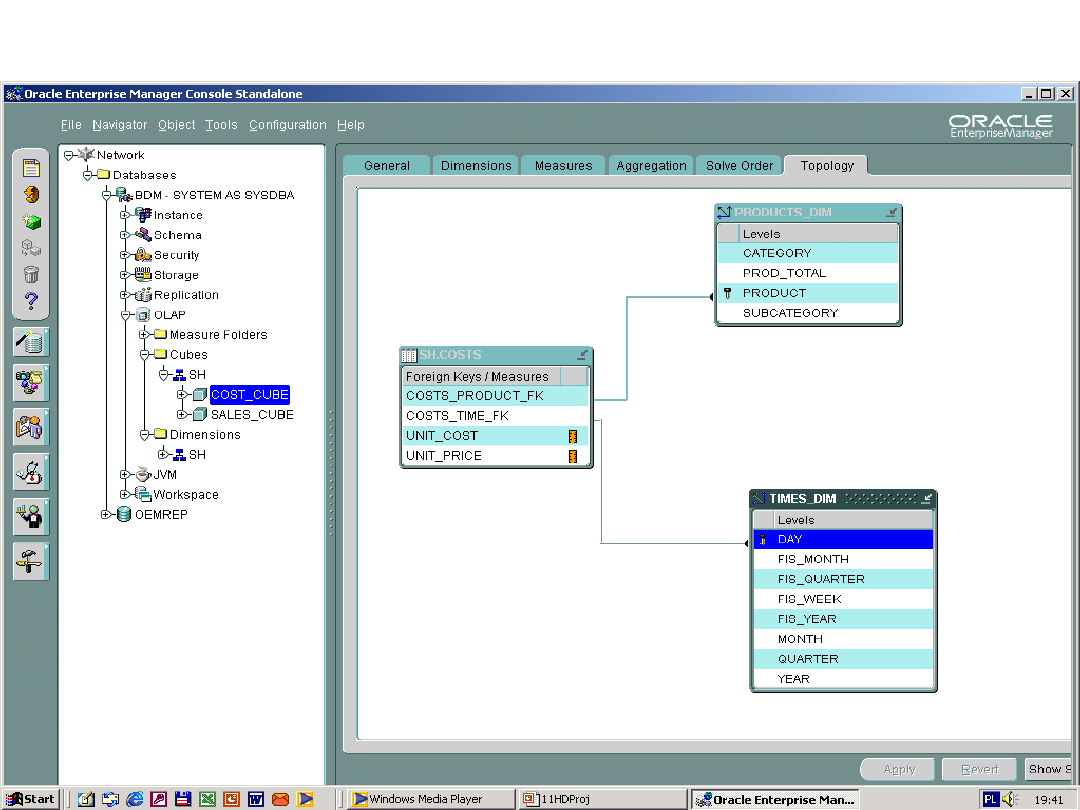Screen dimensions: 1080x810
Task: Click the Windows Start button
Action: 31,799
